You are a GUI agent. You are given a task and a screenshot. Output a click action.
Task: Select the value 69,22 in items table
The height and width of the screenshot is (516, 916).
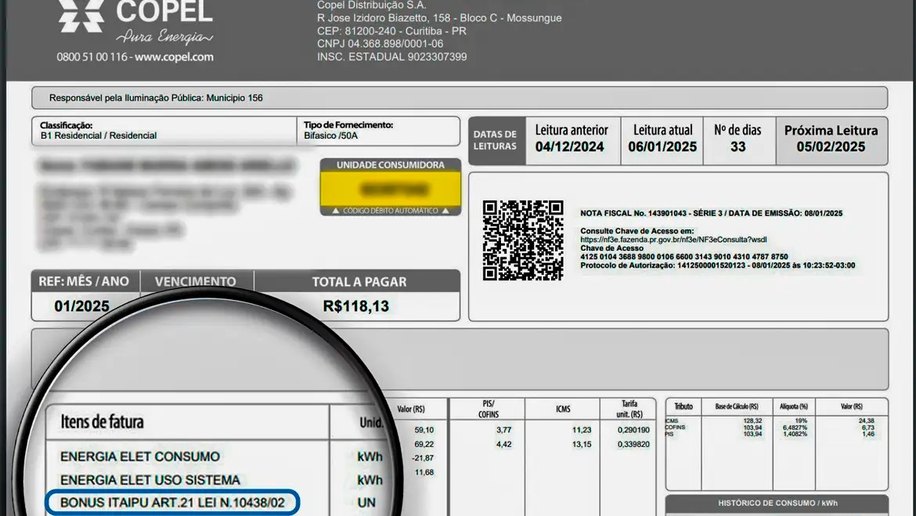point(424,444)
